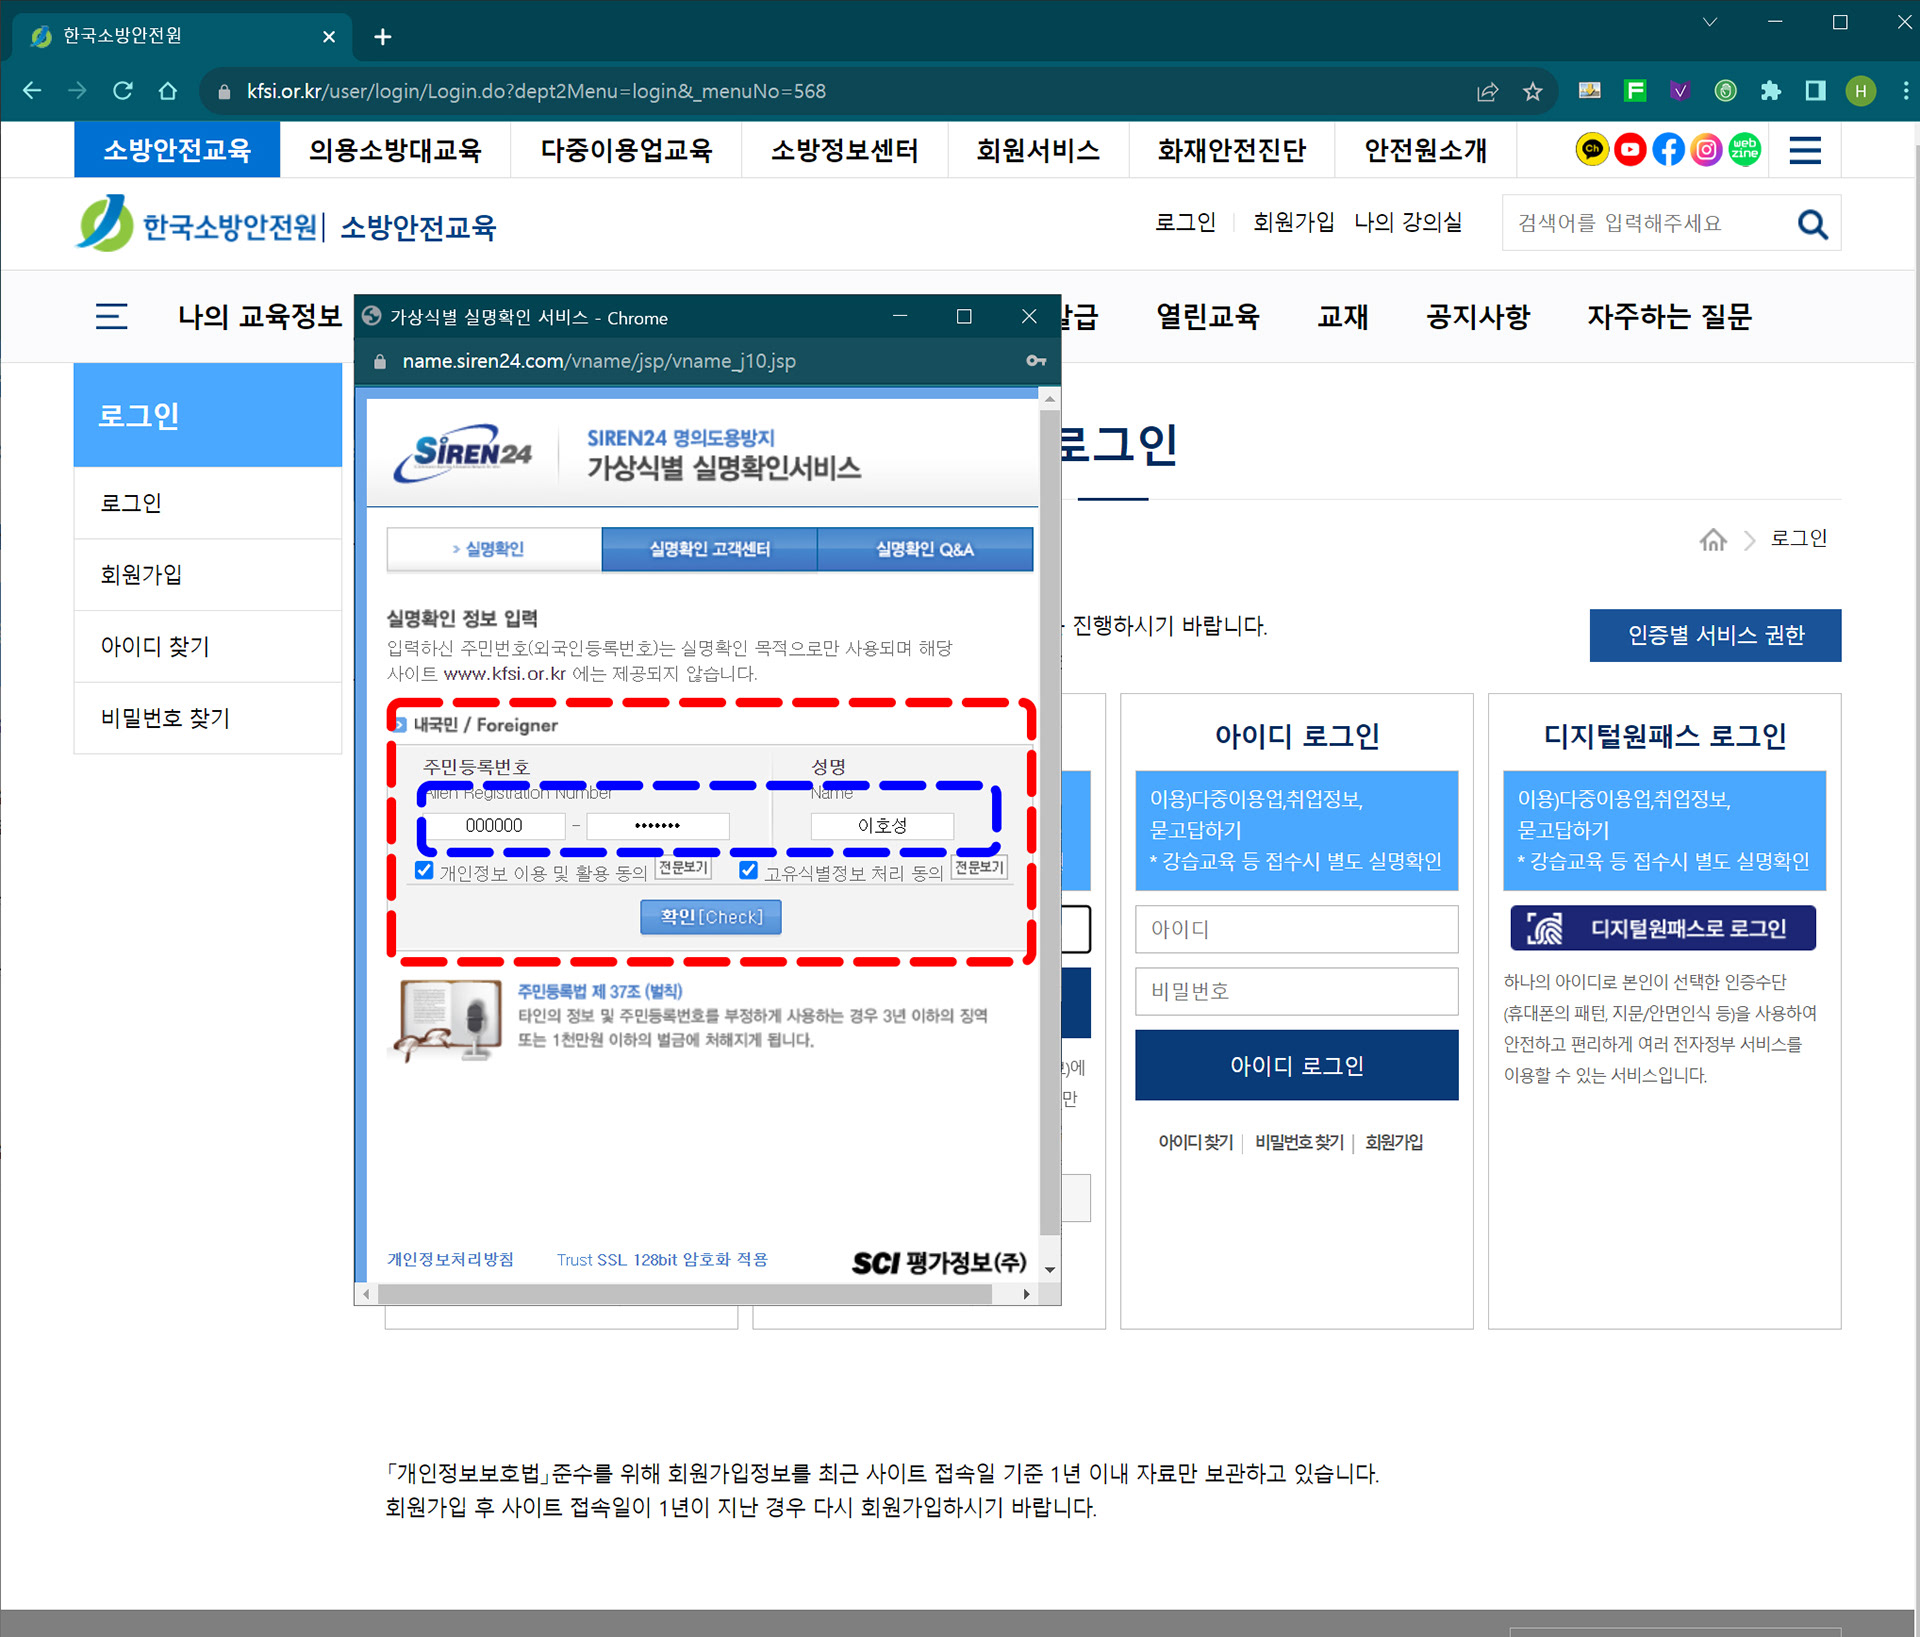This screenshot has height=1637, width=1920.
Task: Bookmark this page with star icon
Action: pyautogui.click(x=1532, y=92)
